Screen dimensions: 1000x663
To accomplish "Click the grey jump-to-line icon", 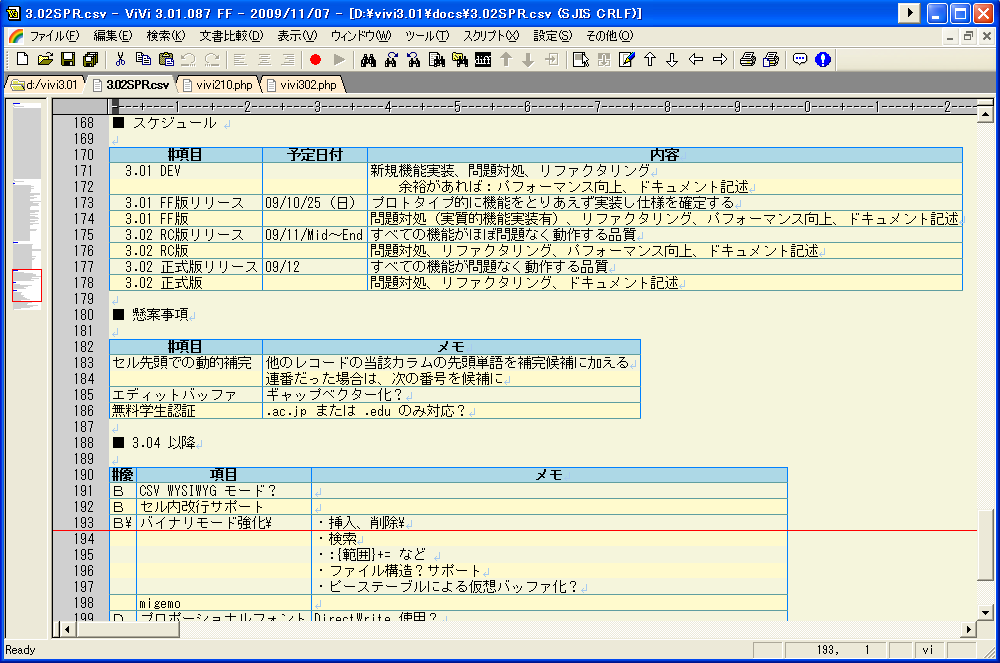I will 552,59.
